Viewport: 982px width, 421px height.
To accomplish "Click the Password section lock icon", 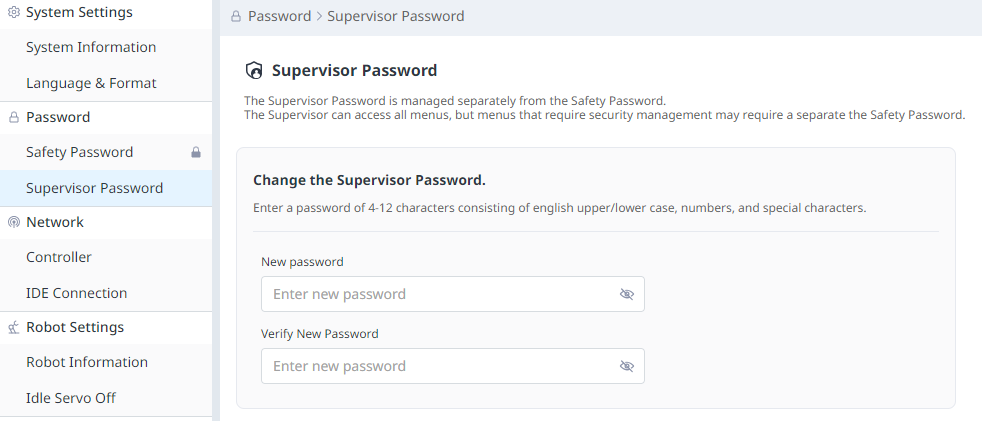I will click(x=14, y=118).
